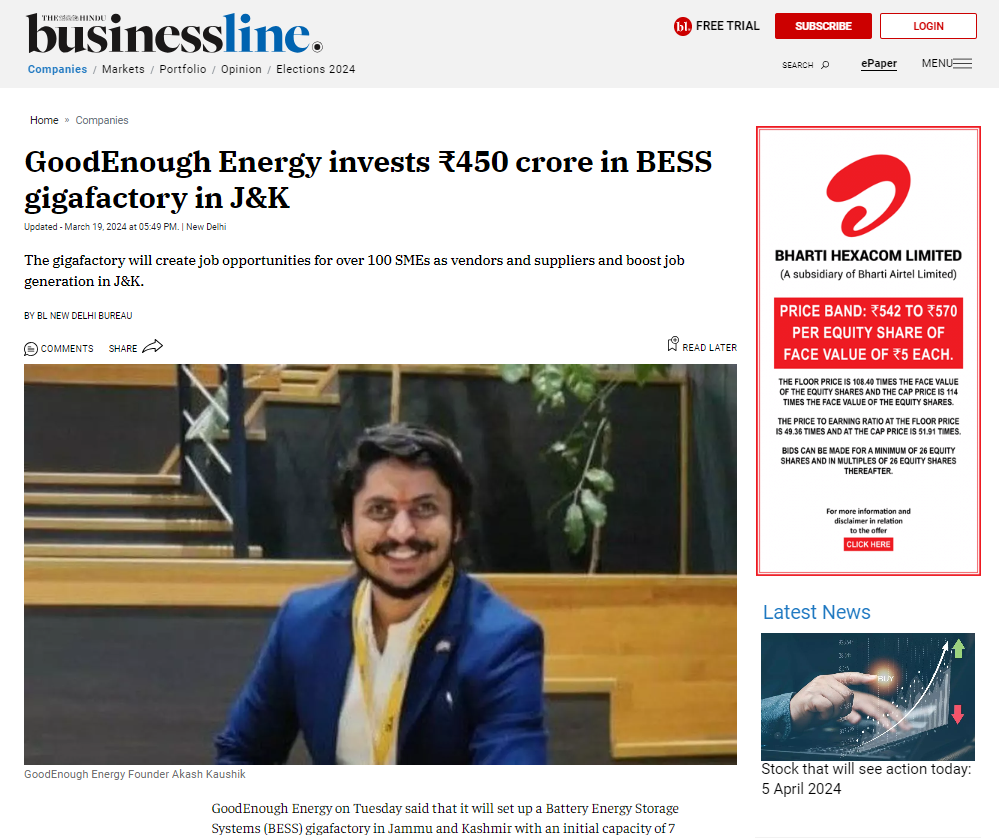
Task: Click the Read Later bookmark icon
Action: (x=673, y=344)
